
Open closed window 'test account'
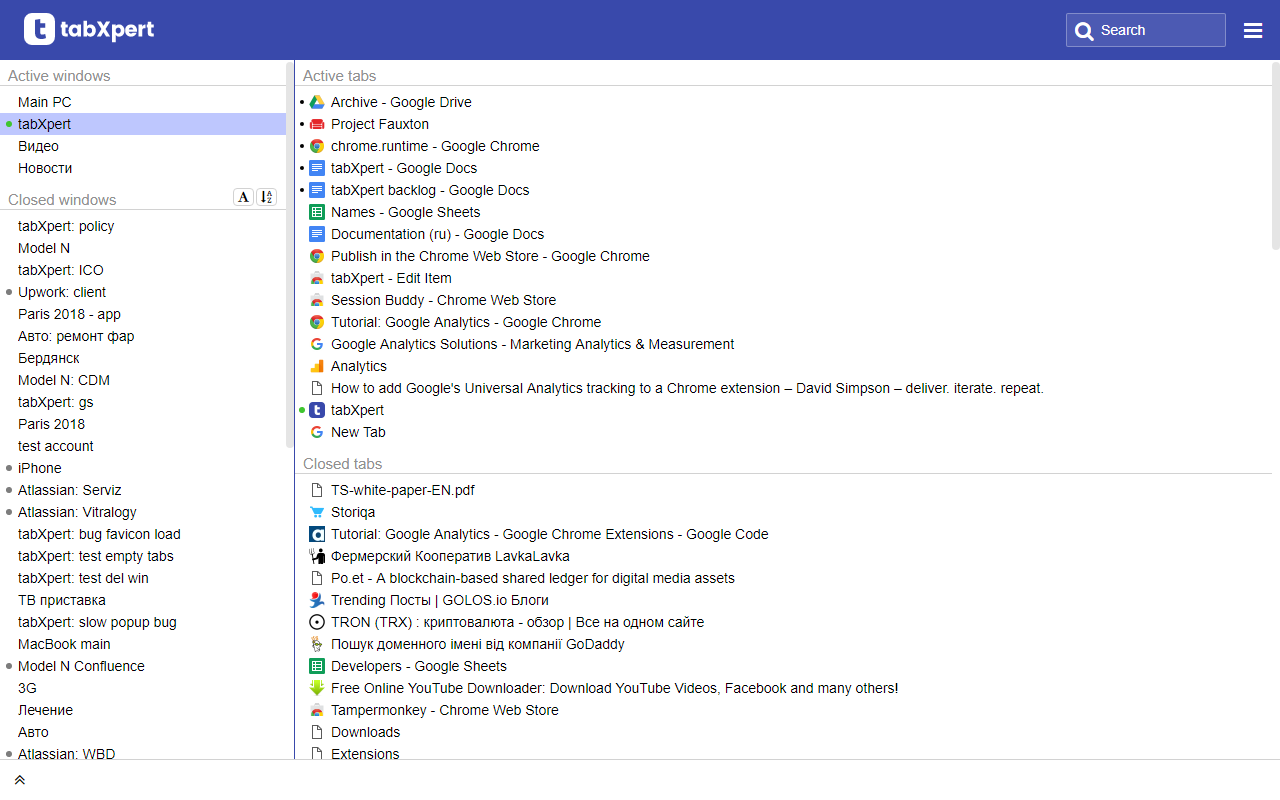click(x=143, y=446)
